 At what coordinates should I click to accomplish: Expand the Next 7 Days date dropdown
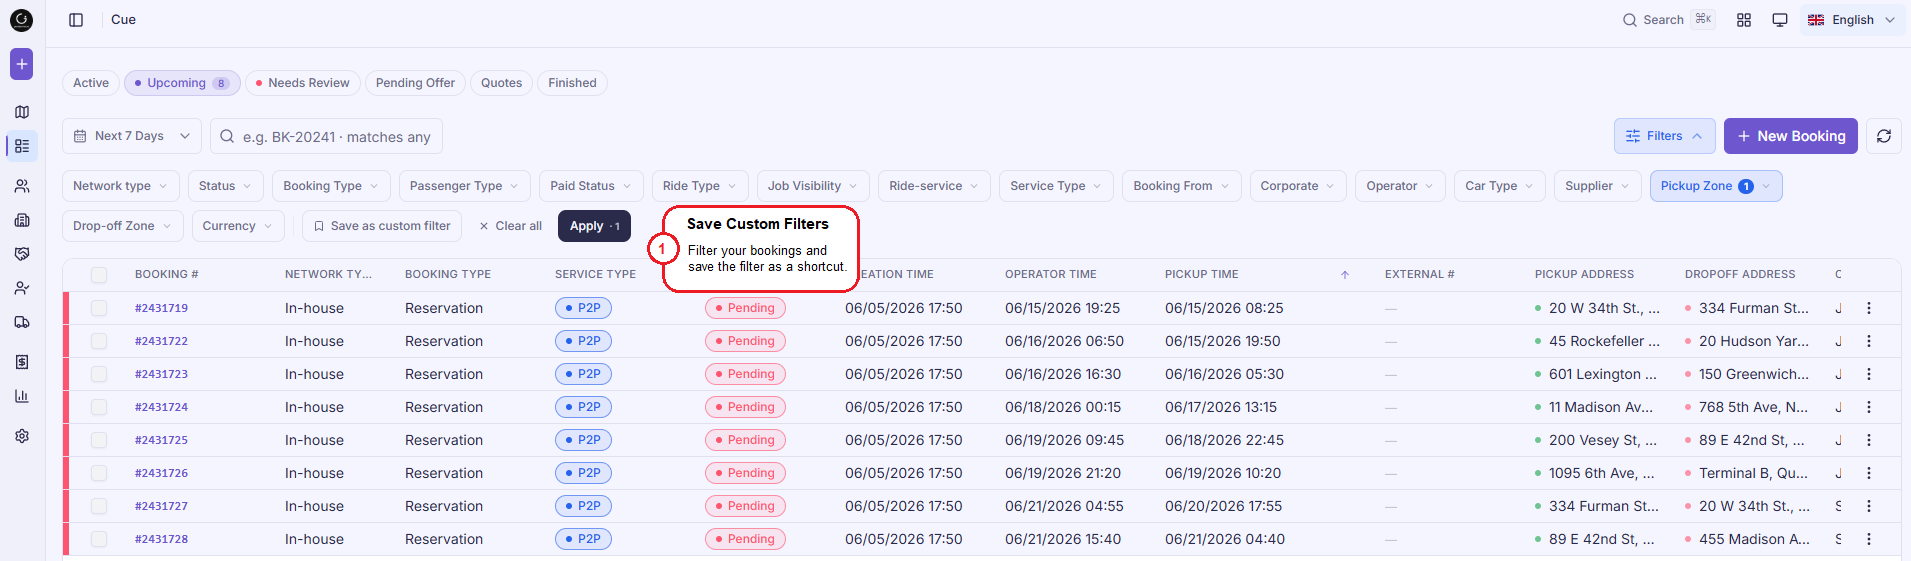pyautogui.click(x=132, y=136)
